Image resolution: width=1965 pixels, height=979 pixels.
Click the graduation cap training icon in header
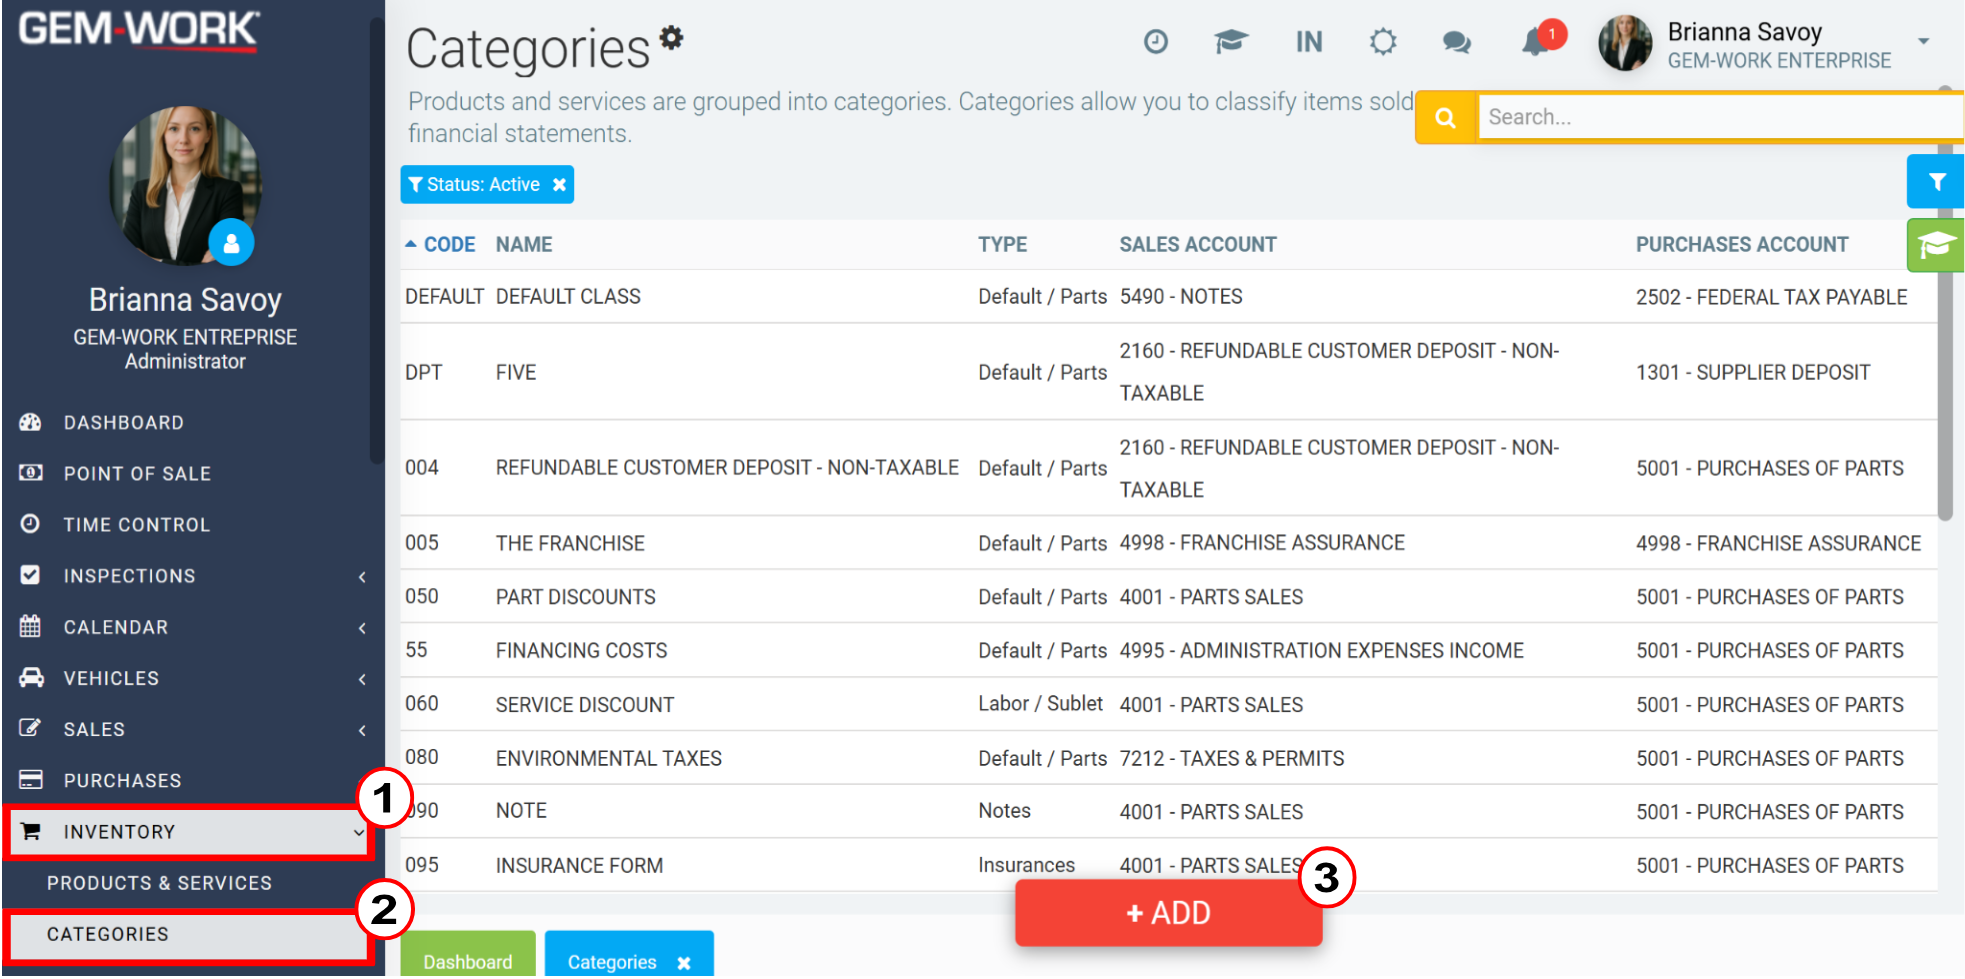1231,41
